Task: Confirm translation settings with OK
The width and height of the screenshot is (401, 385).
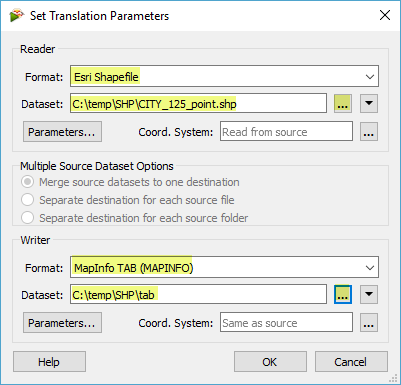Action: [x=270, y=362]
